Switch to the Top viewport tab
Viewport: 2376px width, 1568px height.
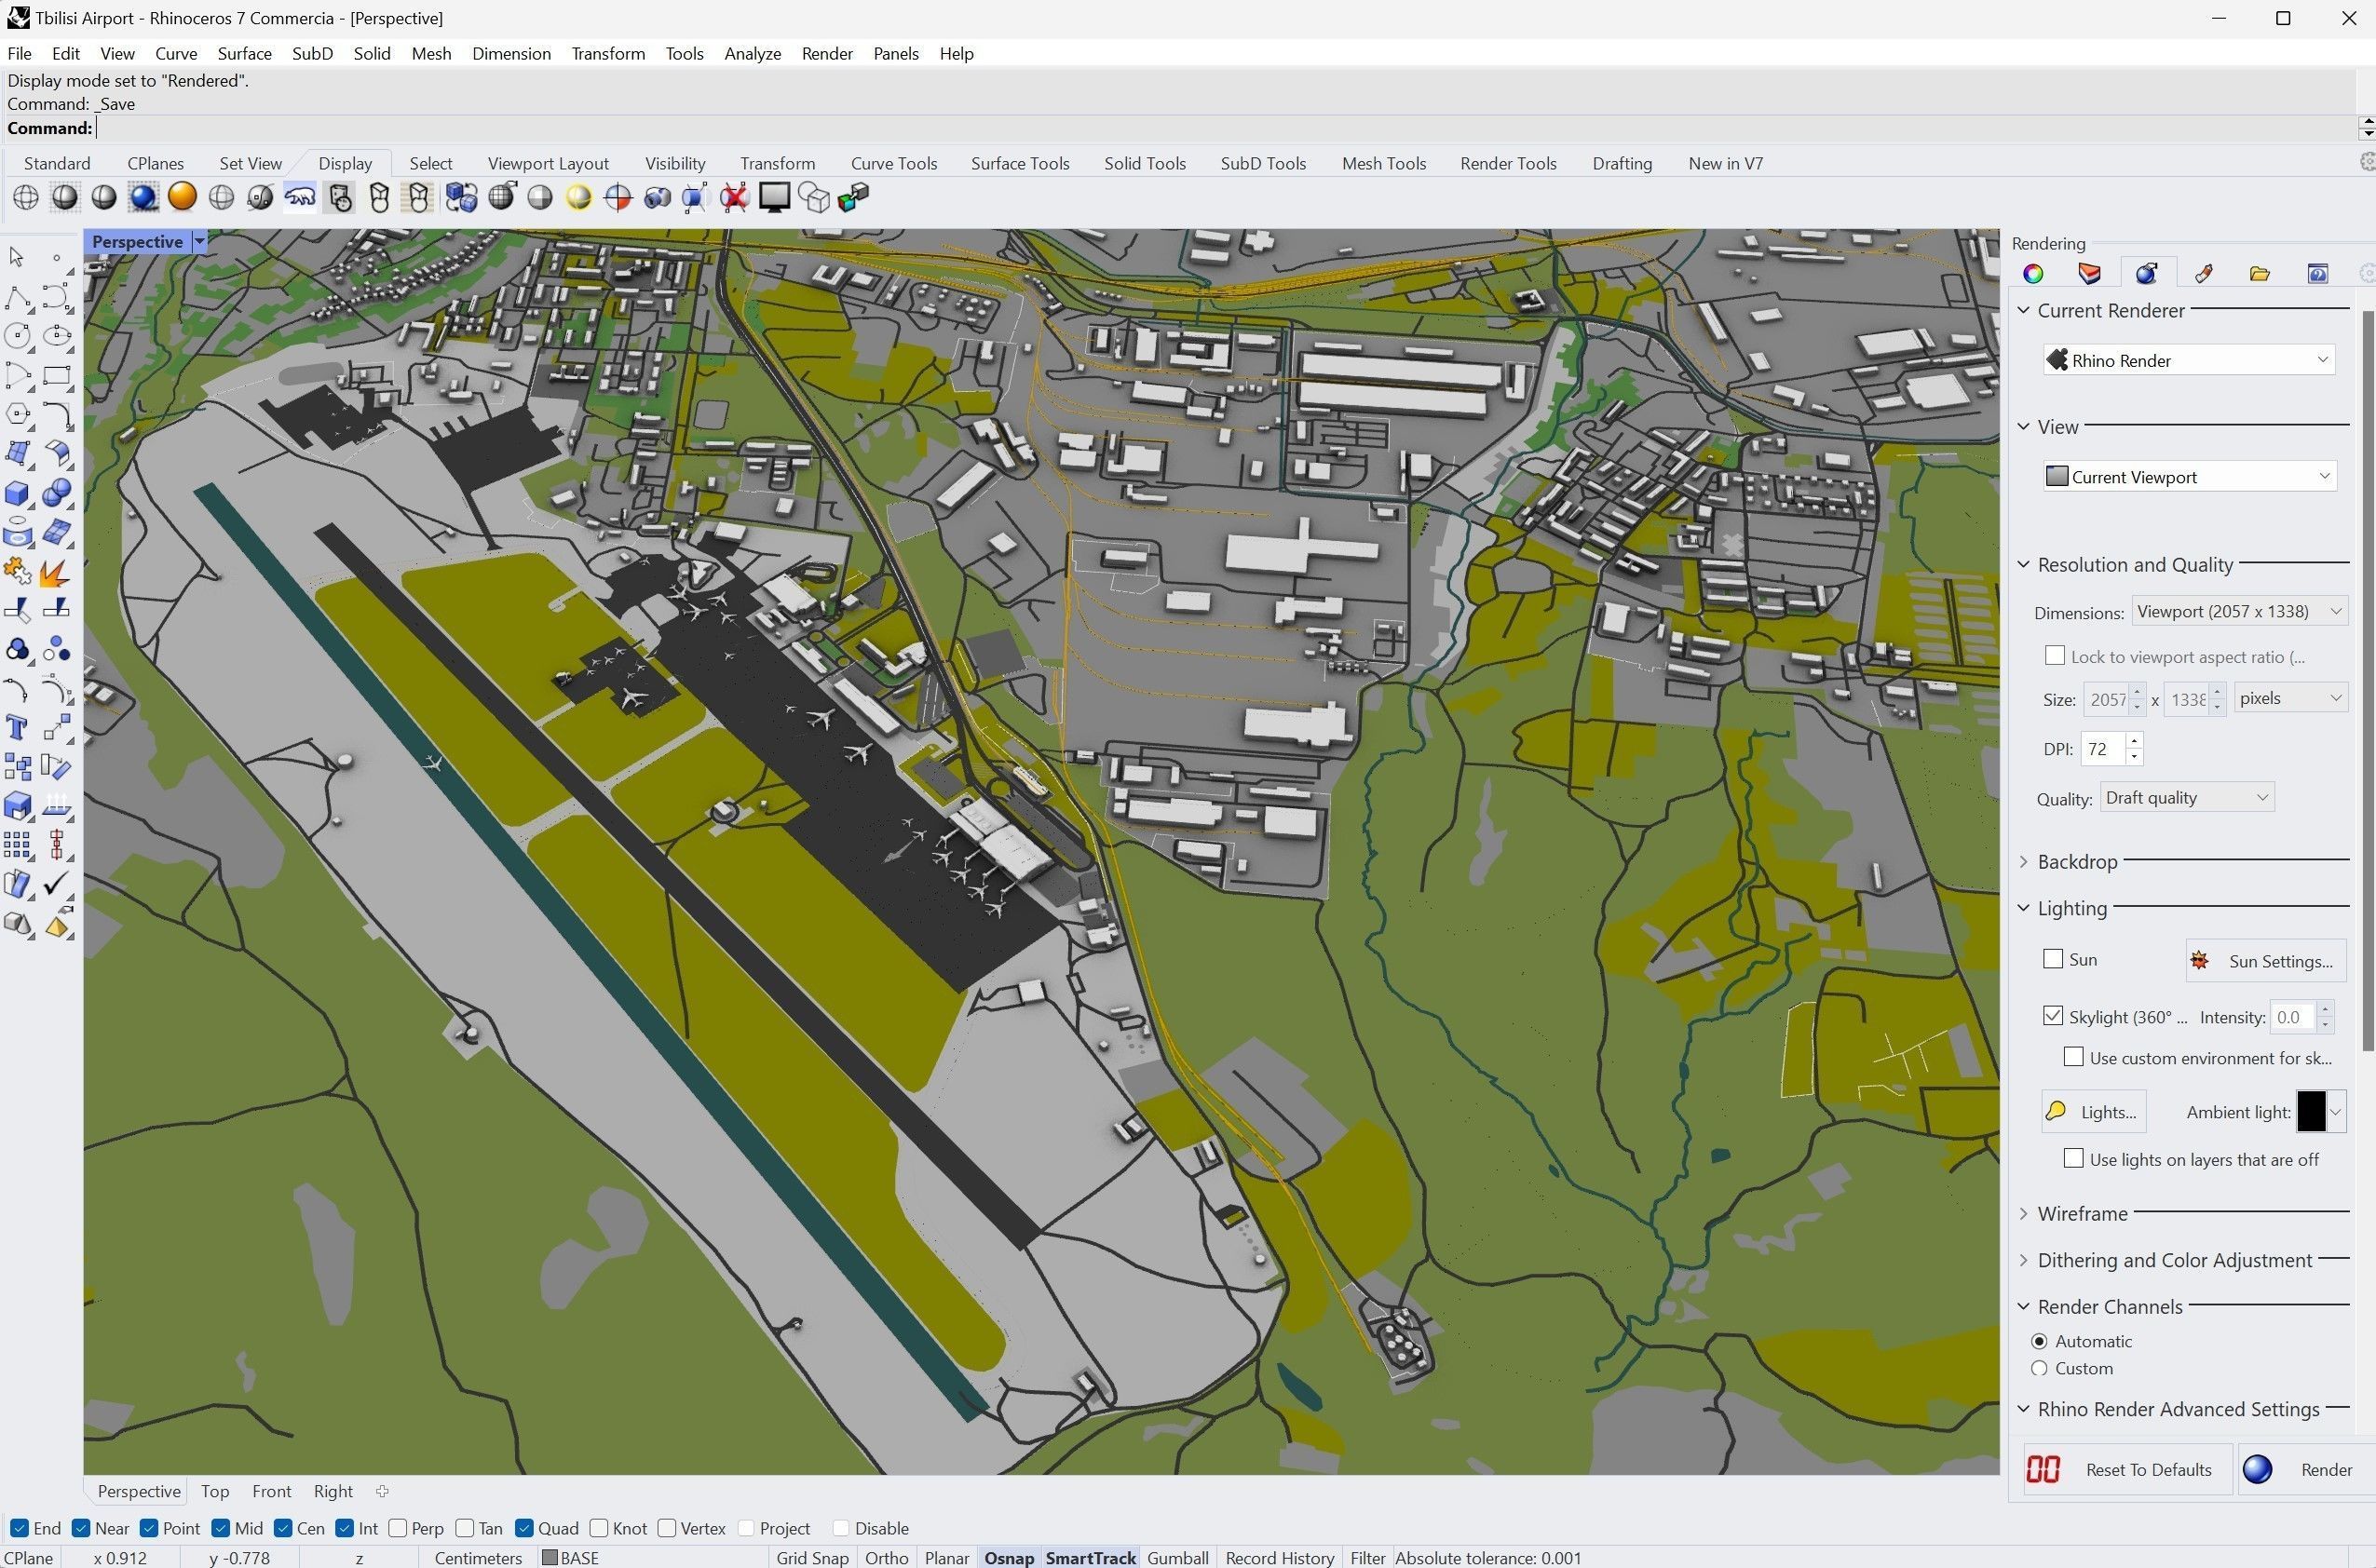pyautogui.click(x=215, y=1491)
